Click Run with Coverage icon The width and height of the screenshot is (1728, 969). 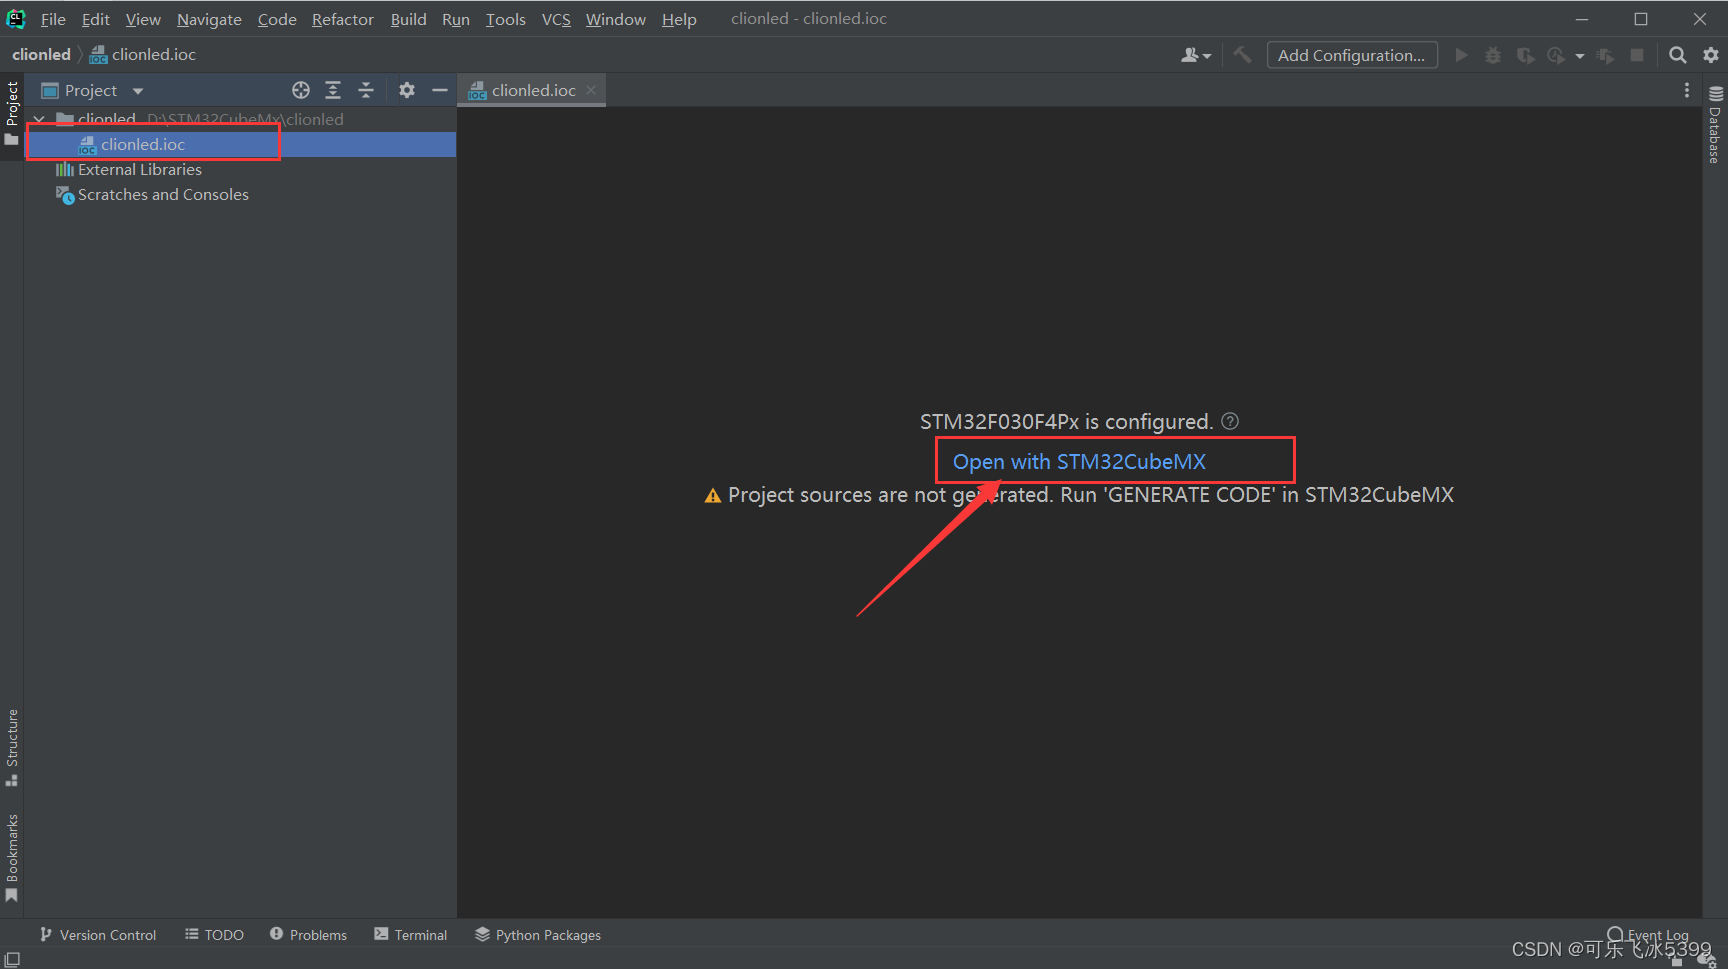(1525, 55)
